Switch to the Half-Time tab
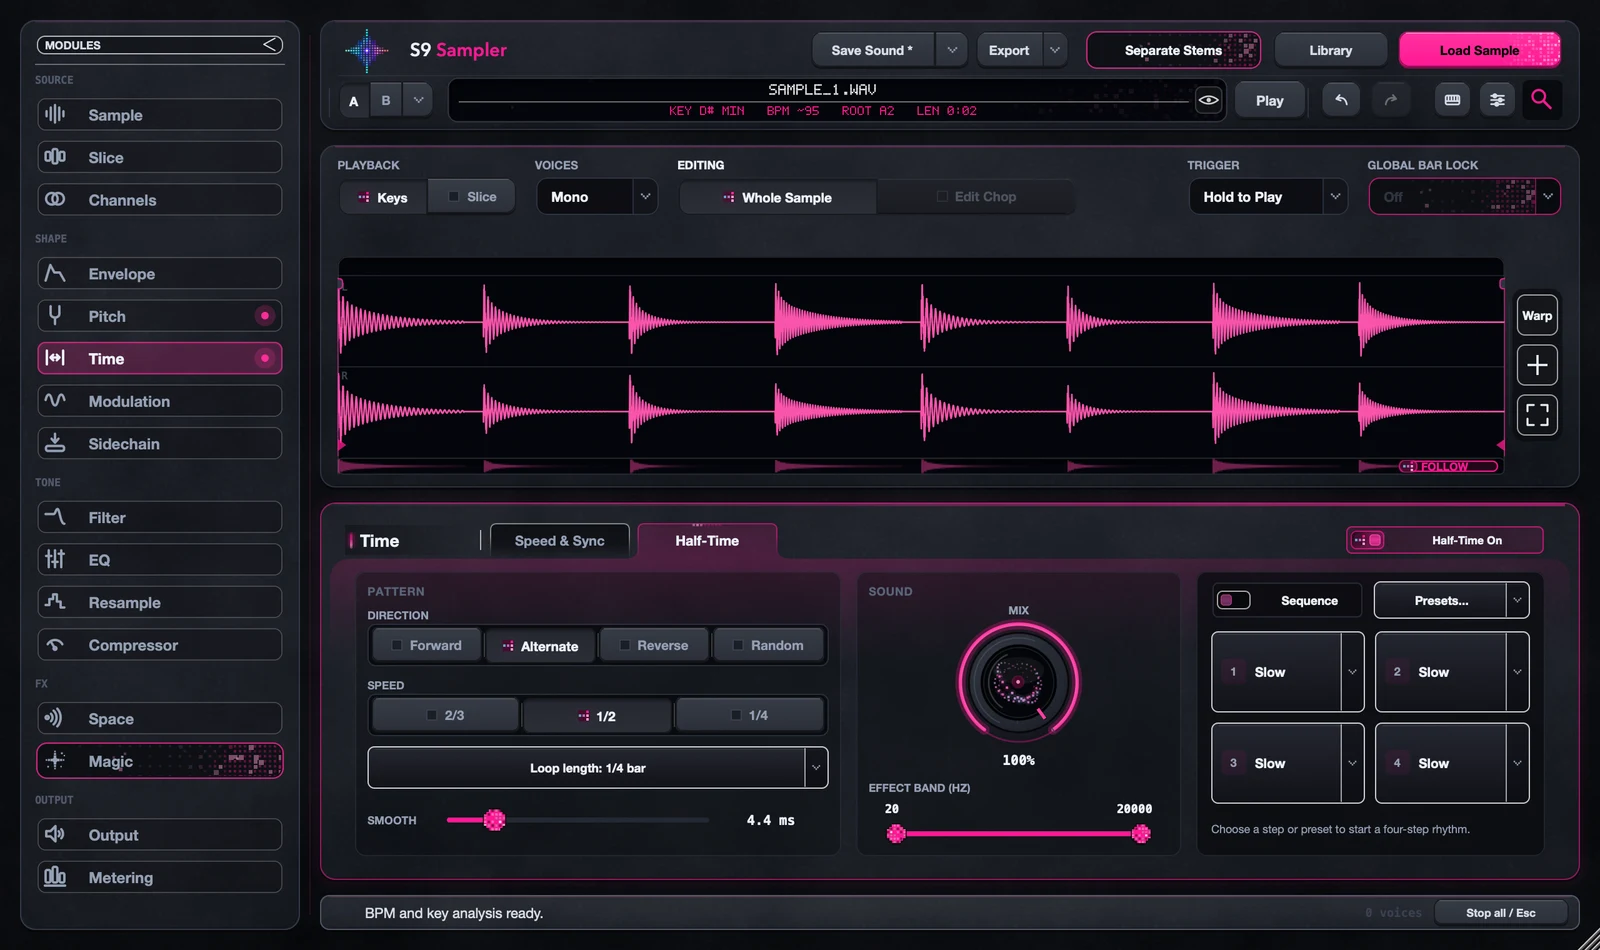The height and width of the screenshot is (950, 1600). 707,541
